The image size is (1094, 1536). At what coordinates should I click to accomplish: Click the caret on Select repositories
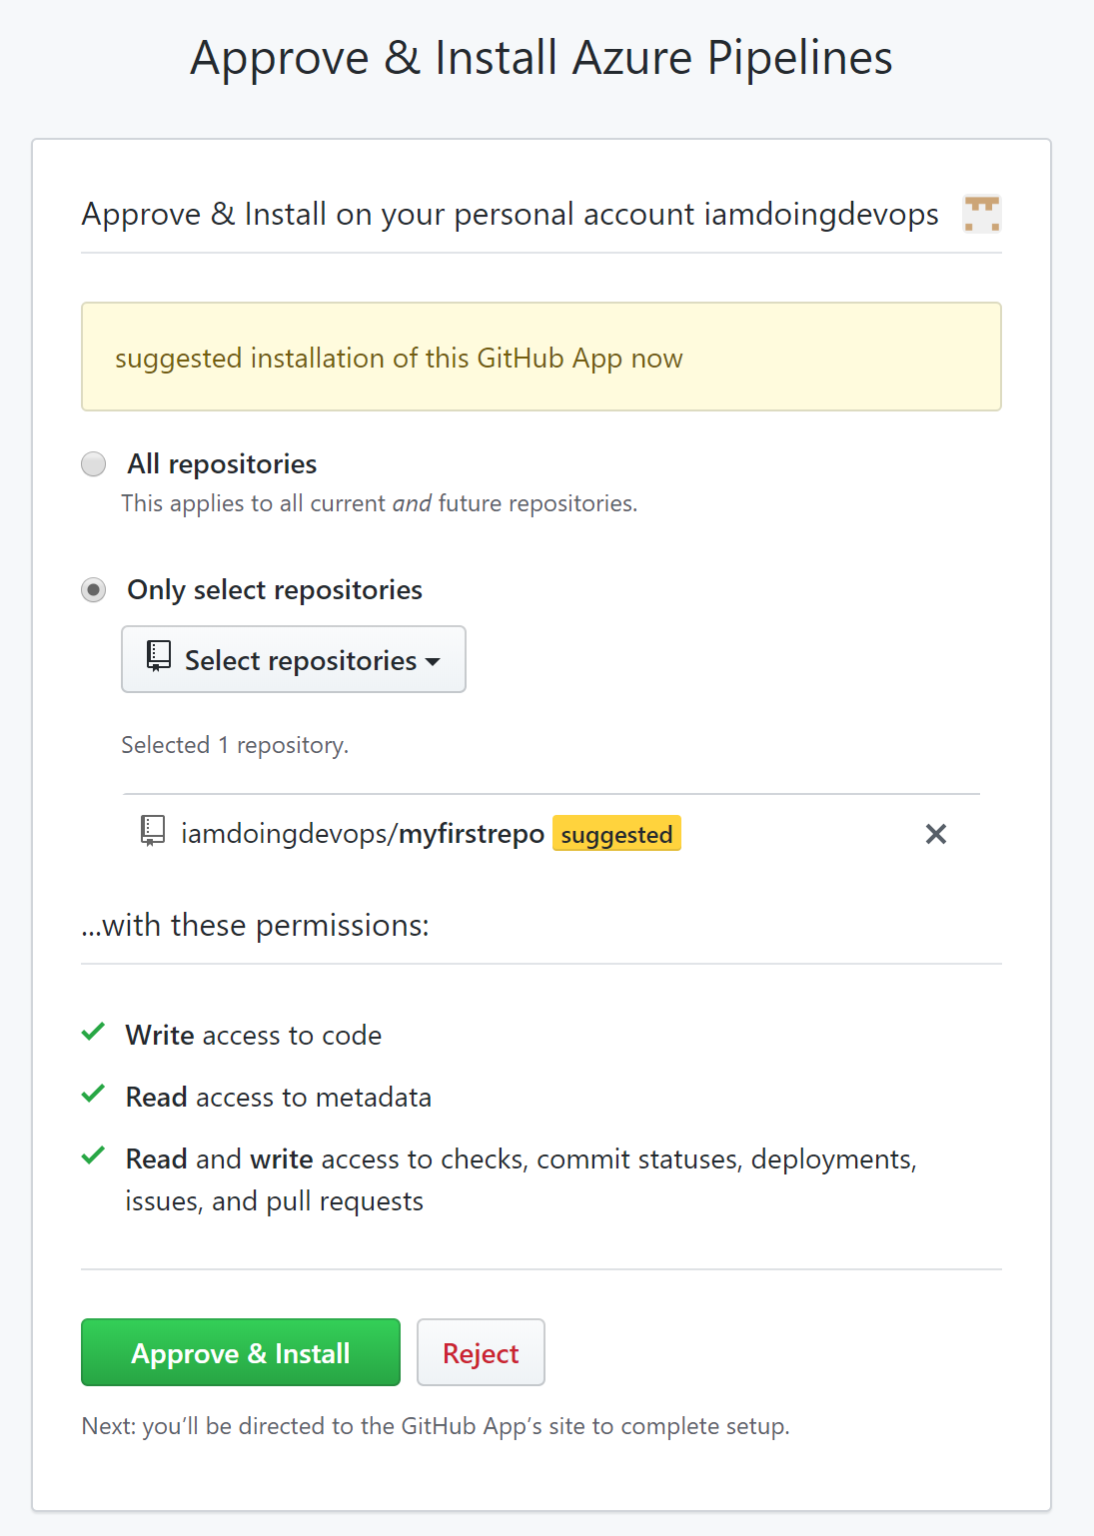[433, 661]
